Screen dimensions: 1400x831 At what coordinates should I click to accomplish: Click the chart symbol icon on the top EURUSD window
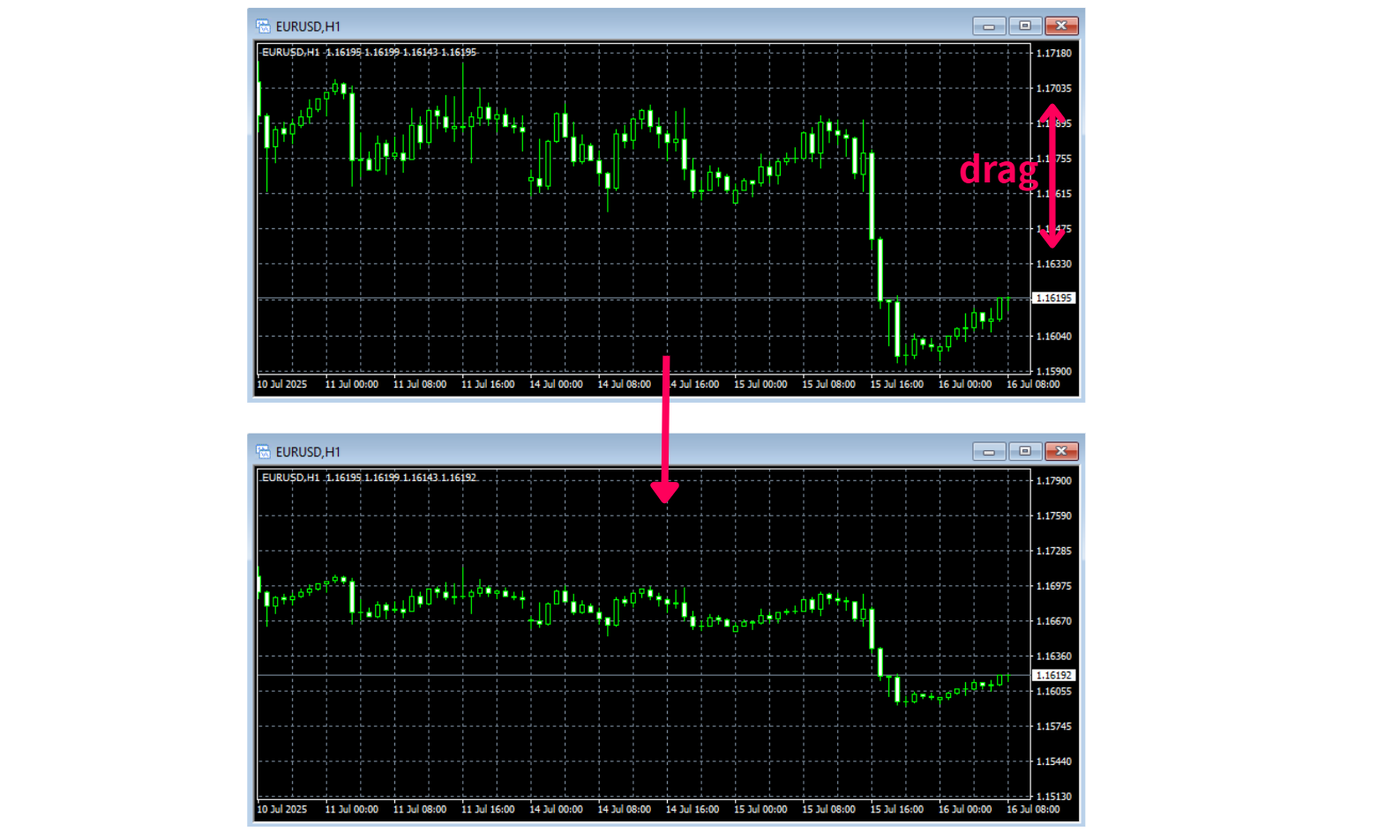click(x=263, y=25)
